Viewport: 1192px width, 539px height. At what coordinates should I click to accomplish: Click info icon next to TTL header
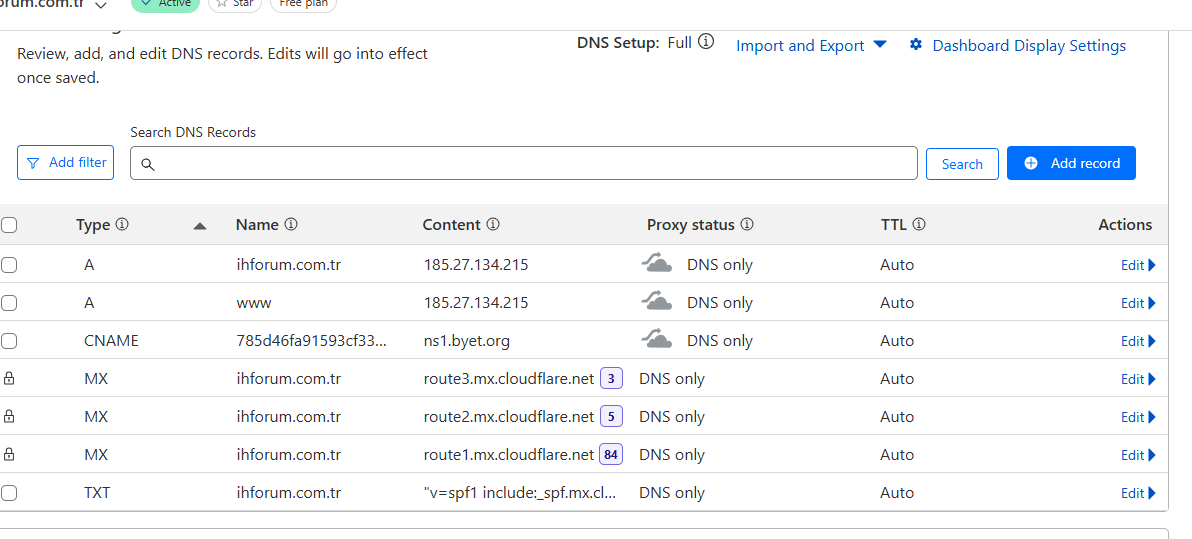coord(918,224)
